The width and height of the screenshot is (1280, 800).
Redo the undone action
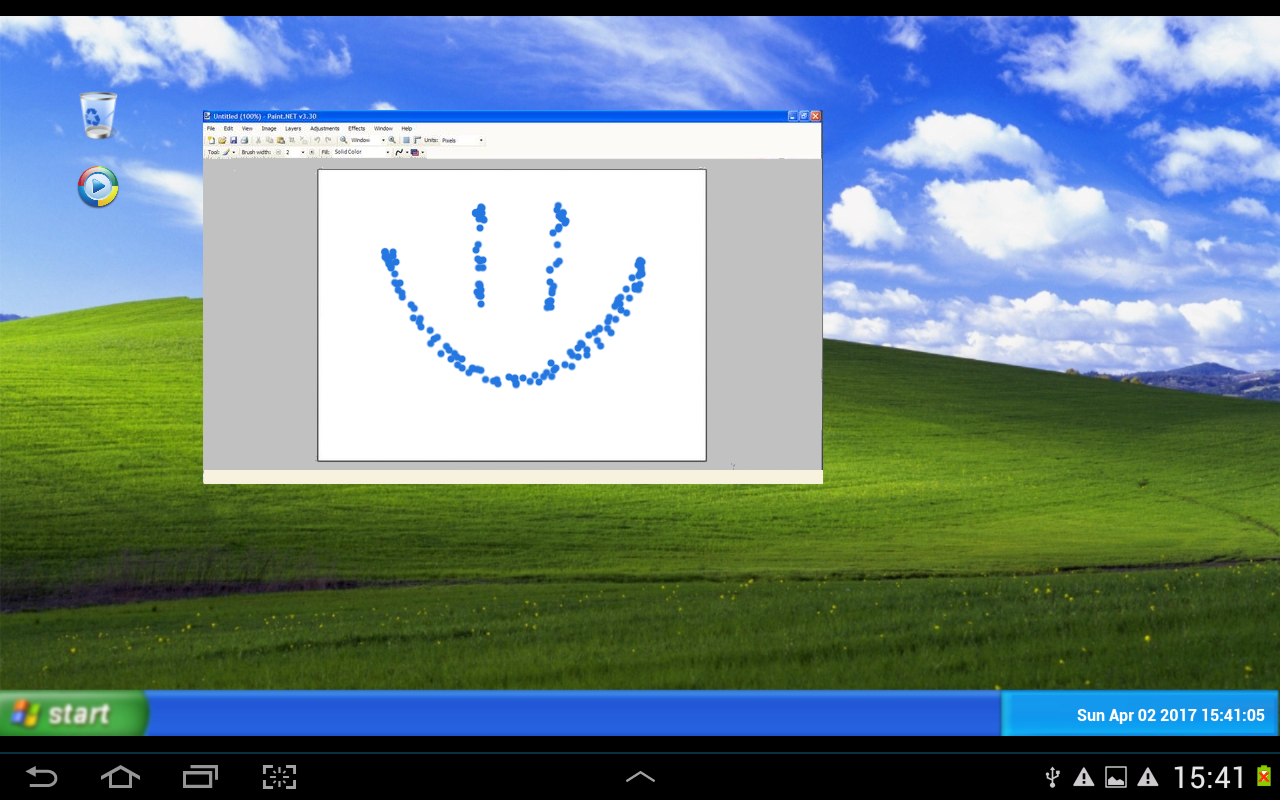click(328, 140)
